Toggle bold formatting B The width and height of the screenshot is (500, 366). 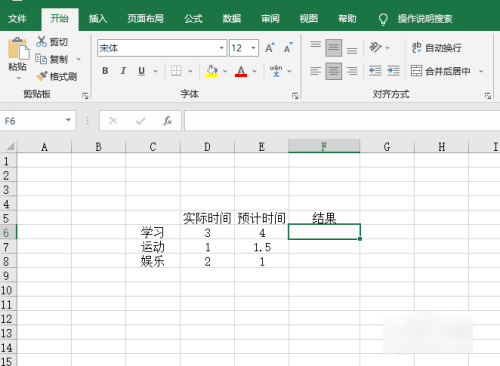tap(105, 71)
